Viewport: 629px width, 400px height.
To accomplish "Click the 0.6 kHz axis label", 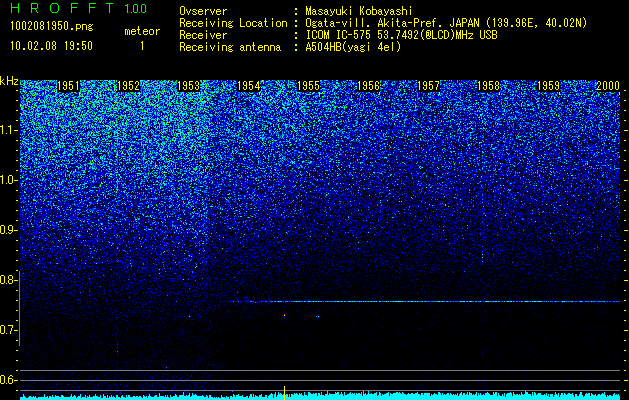I will 9,380.
